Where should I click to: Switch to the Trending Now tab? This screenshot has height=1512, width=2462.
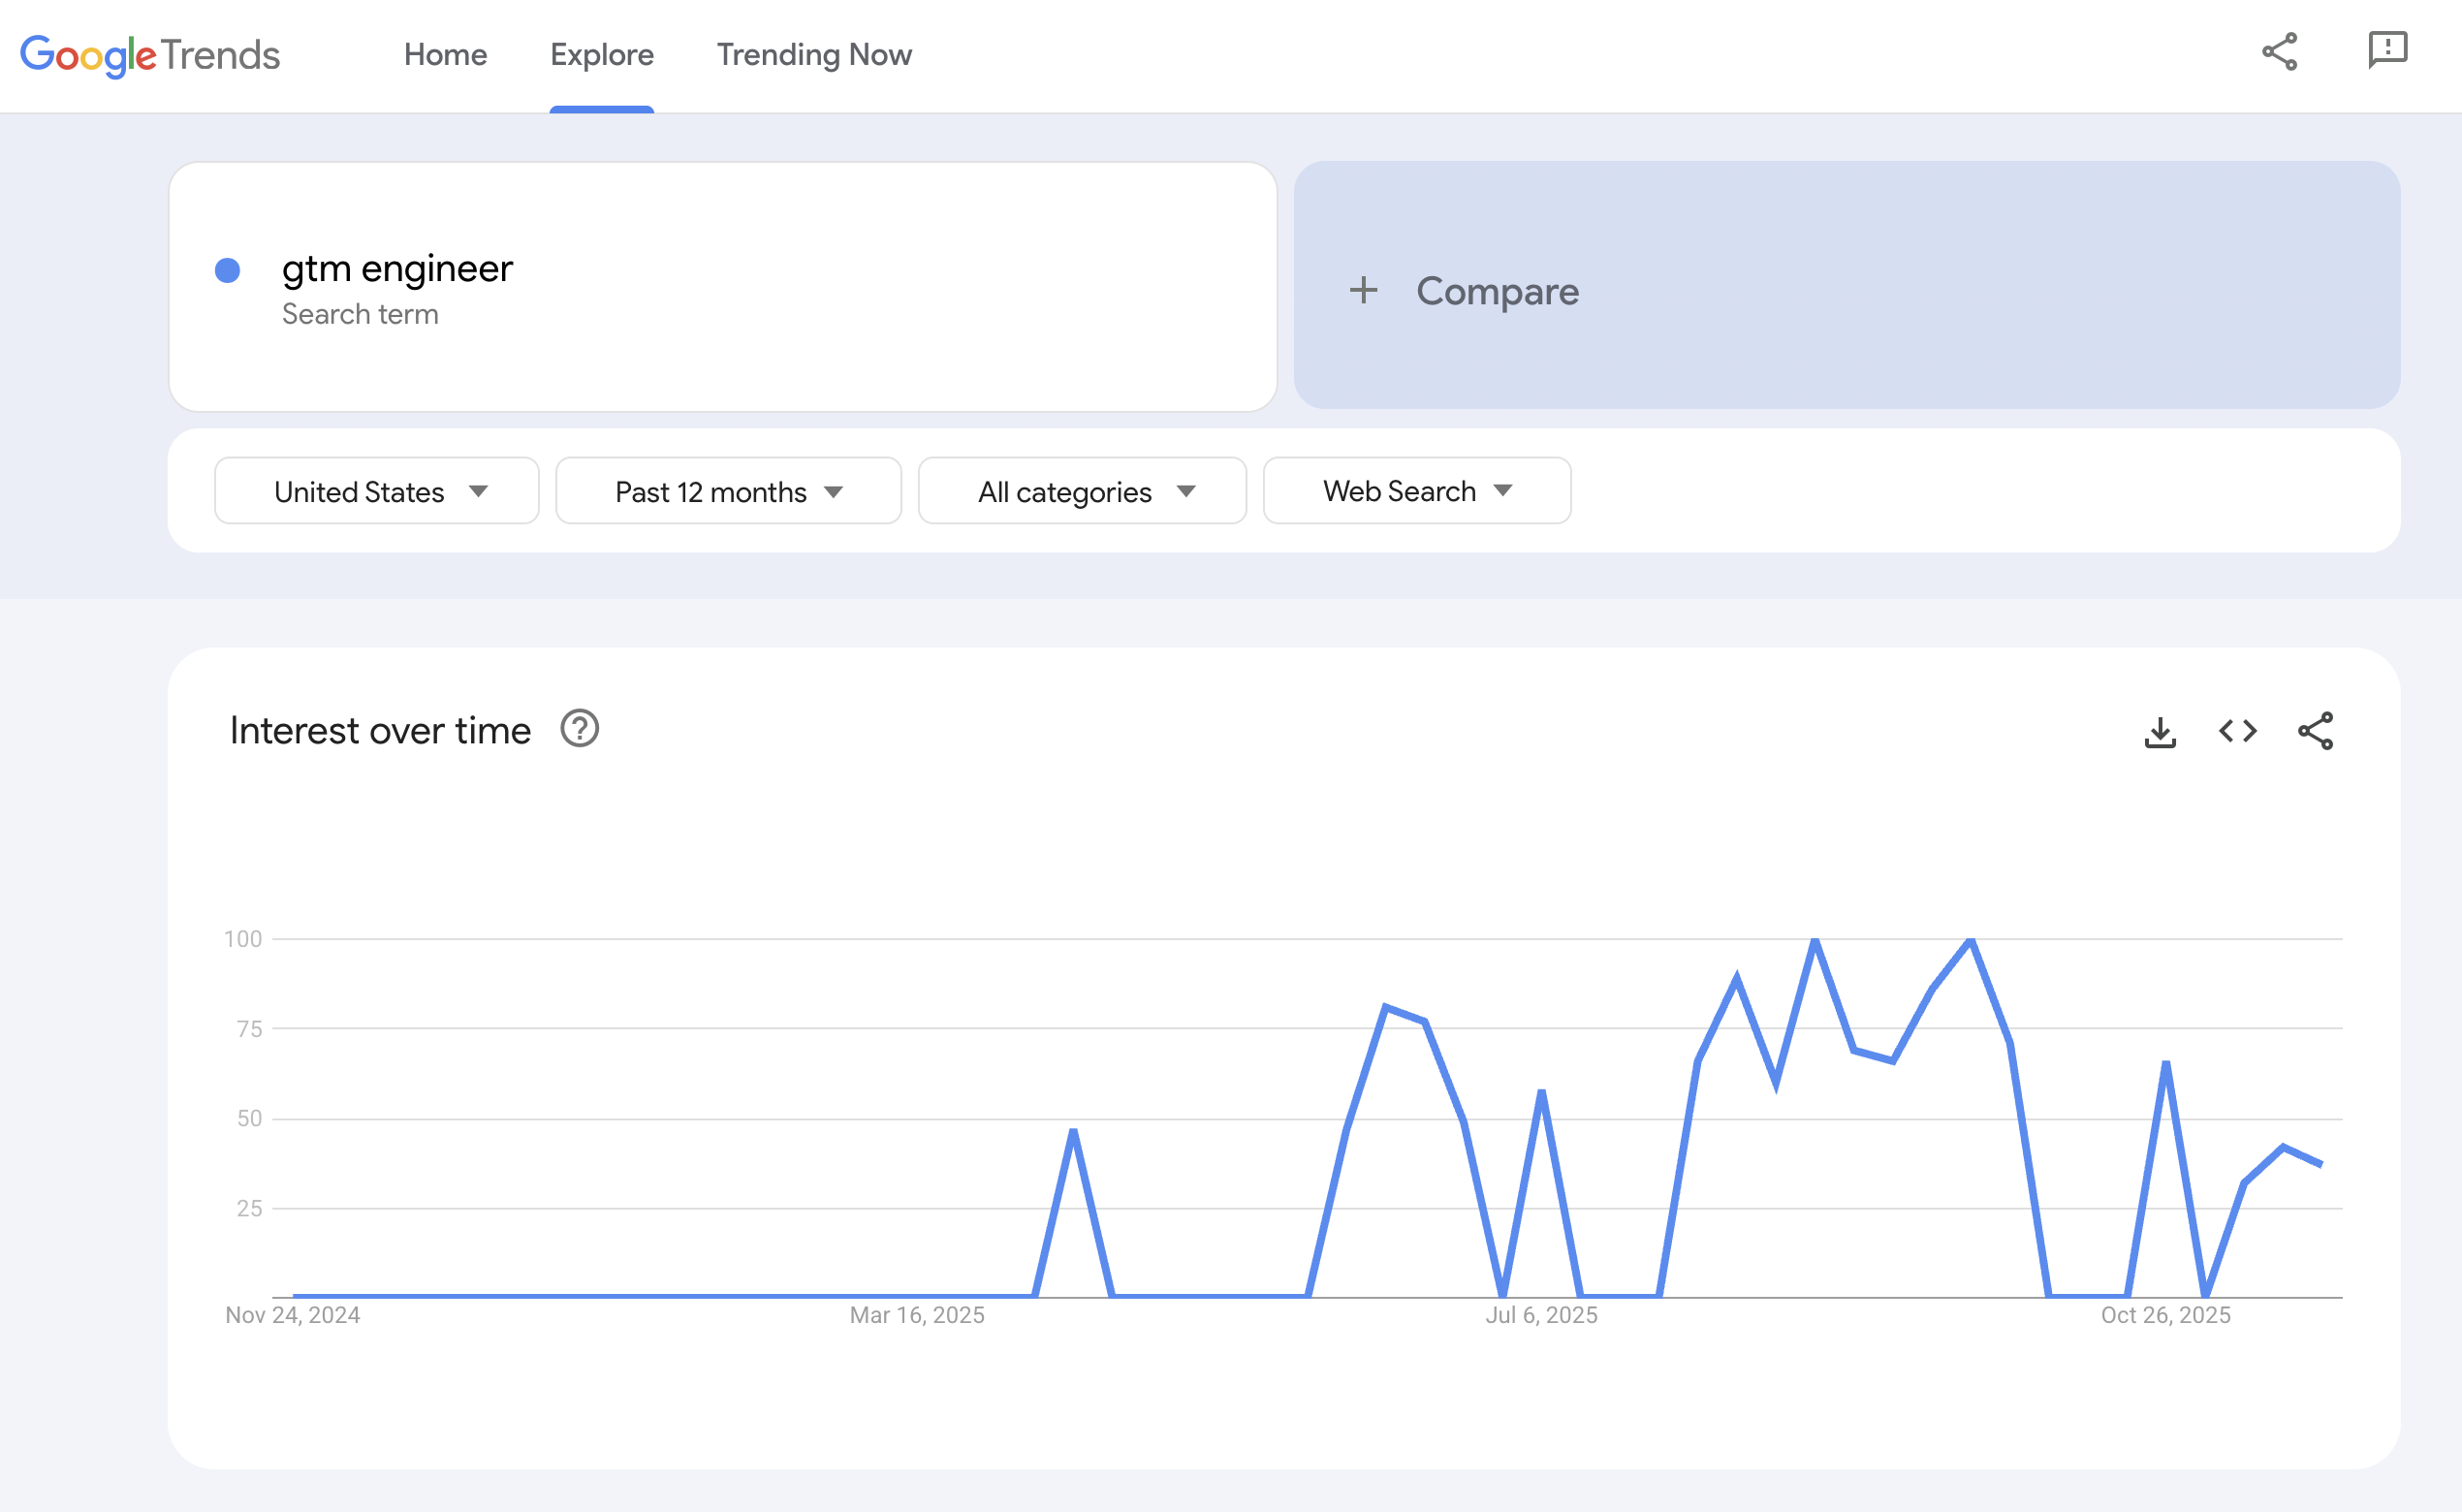[814, 55]
